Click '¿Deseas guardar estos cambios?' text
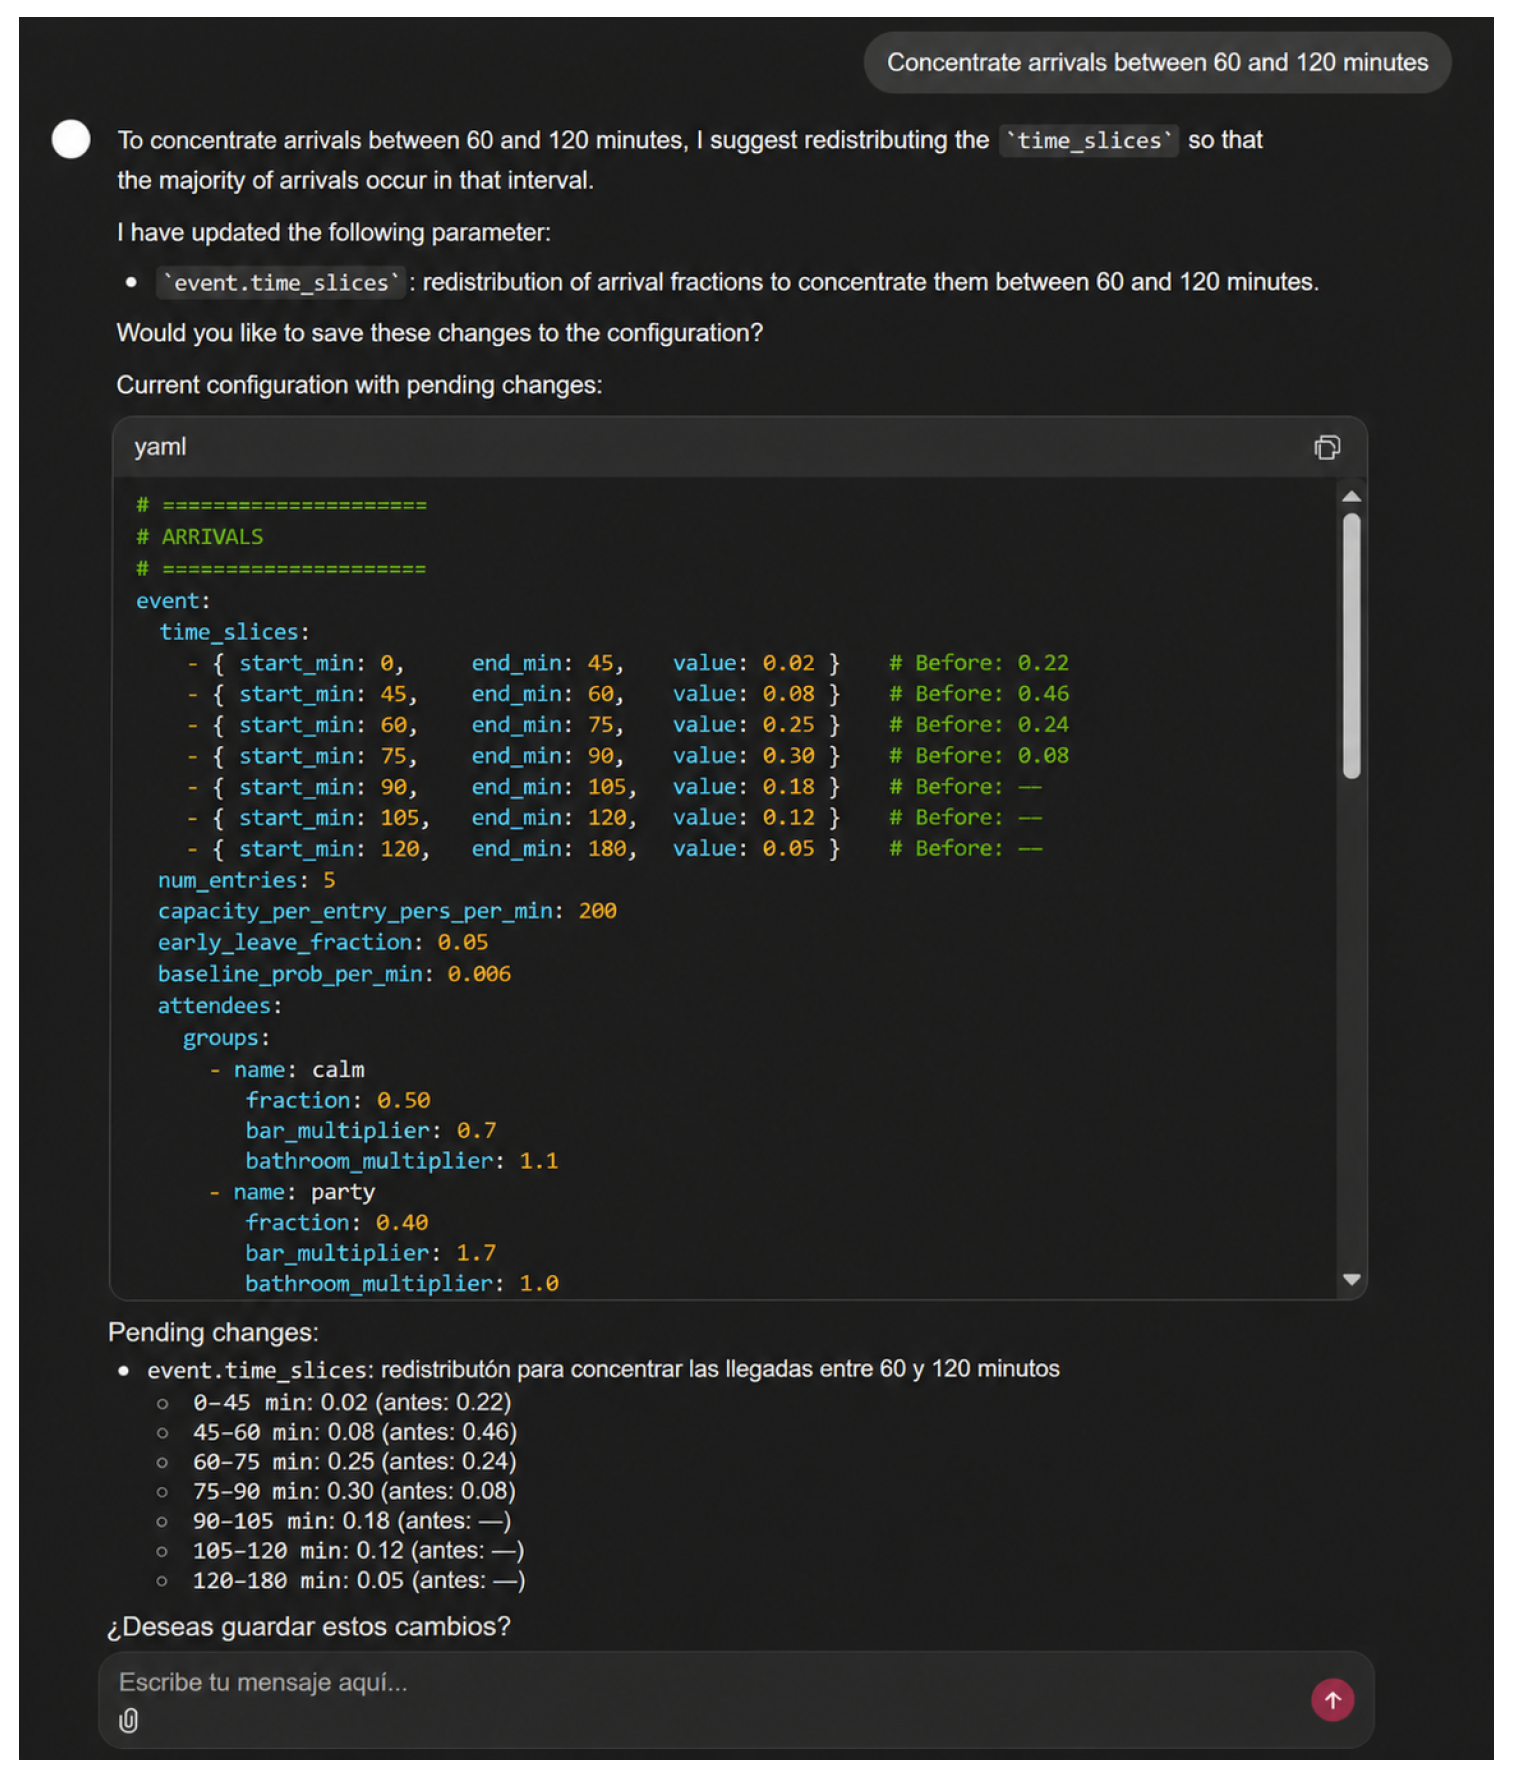Image resolution: width=1513 pixels, height=1773 pixels. point(309,1627)
